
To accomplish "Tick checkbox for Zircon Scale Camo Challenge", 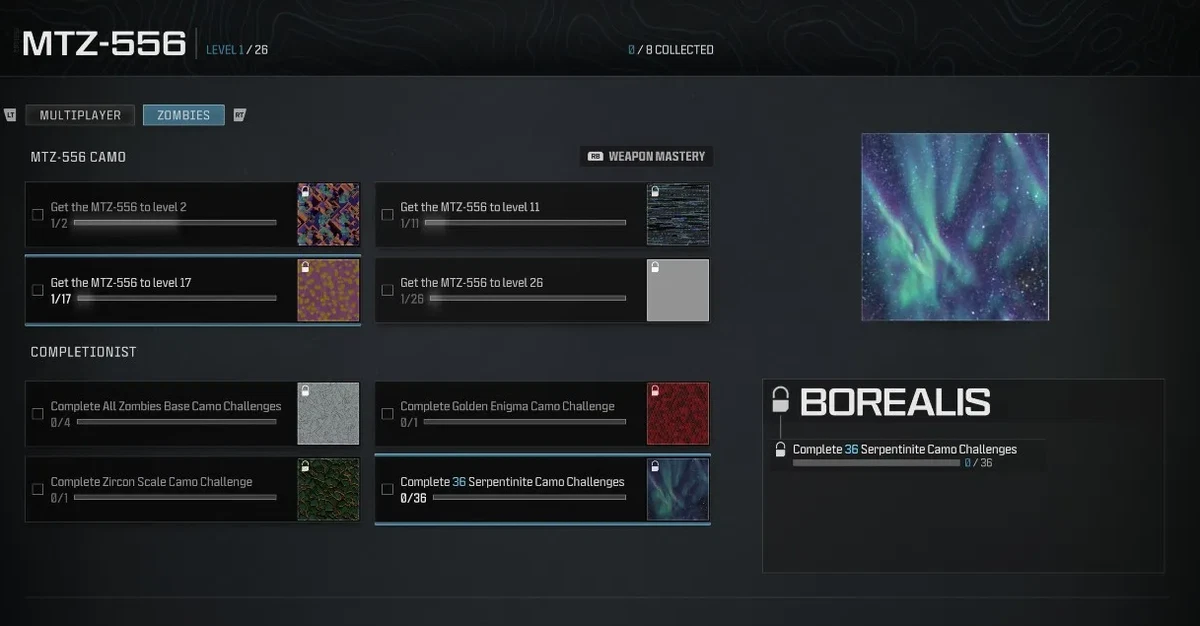I will (38, 489).
